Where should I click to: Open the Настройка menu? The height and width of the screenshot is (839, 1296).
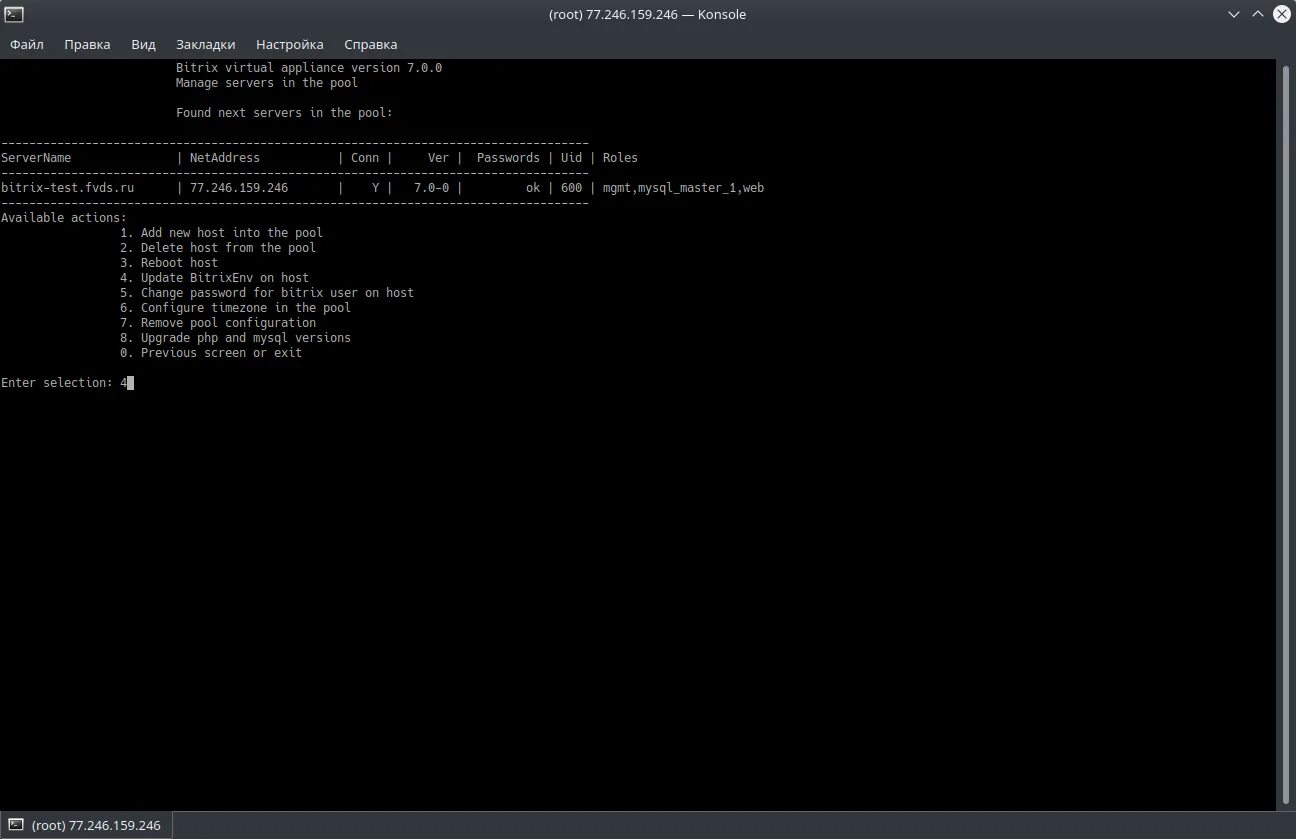289,44
